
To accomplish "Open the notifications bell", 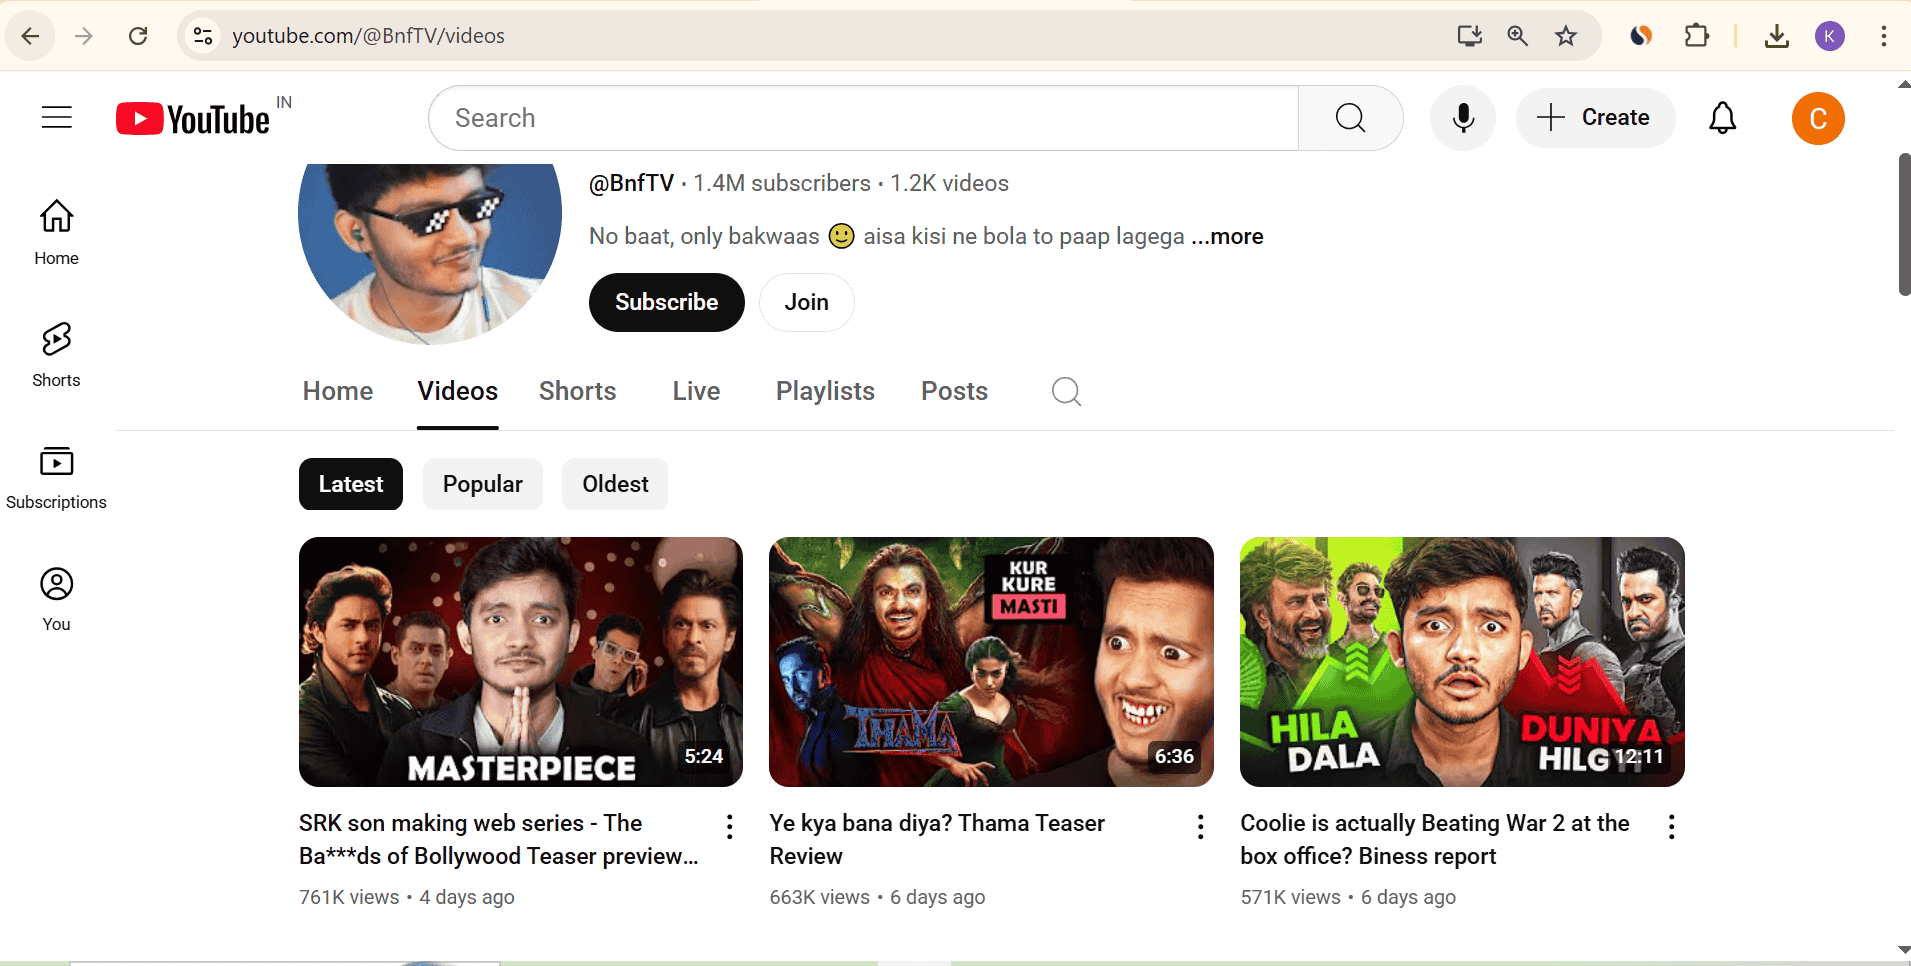I will [1722, 118].
